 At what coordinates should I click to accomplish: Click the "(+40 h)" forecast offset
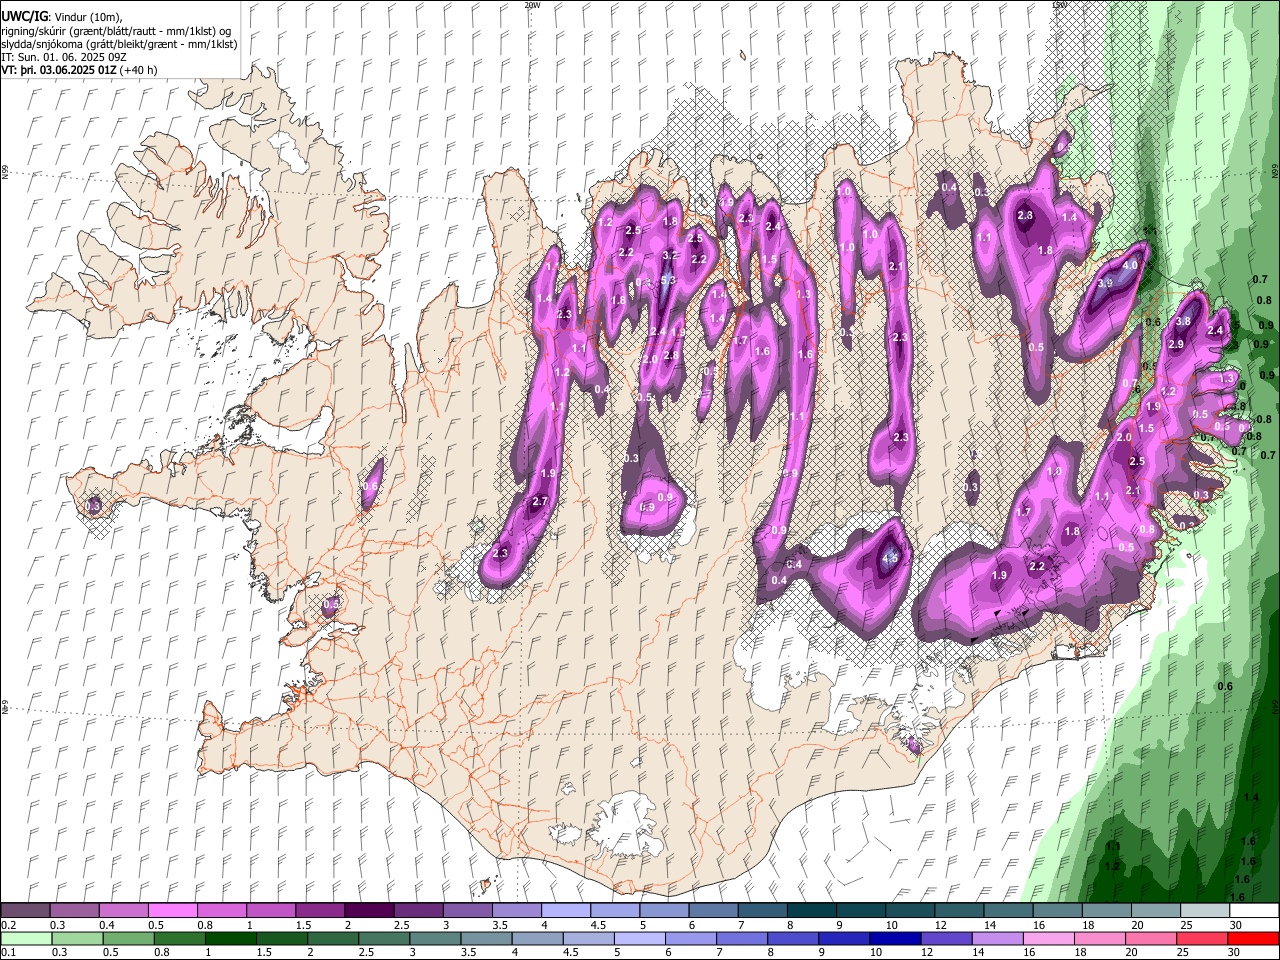(138, 71)
